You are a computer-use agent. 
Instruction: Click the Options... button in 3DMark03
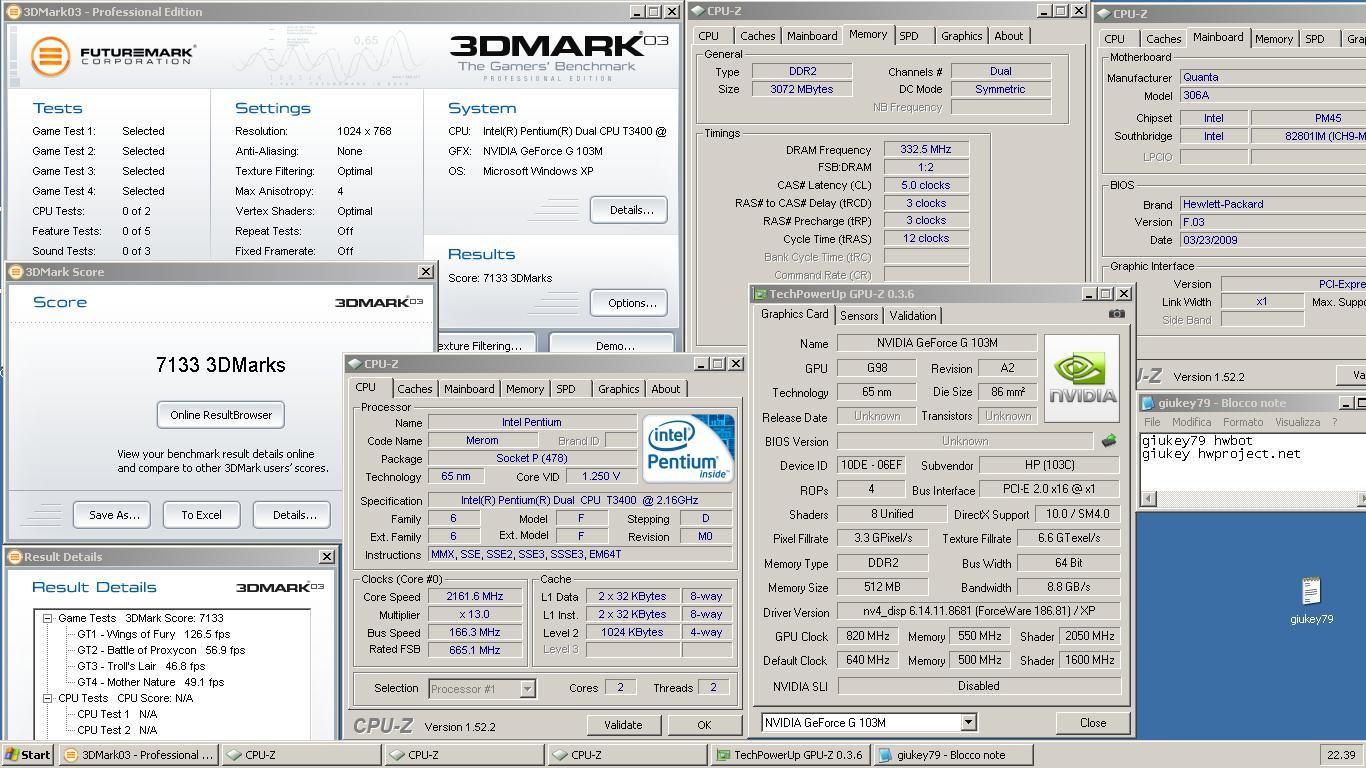pos(630,303)
